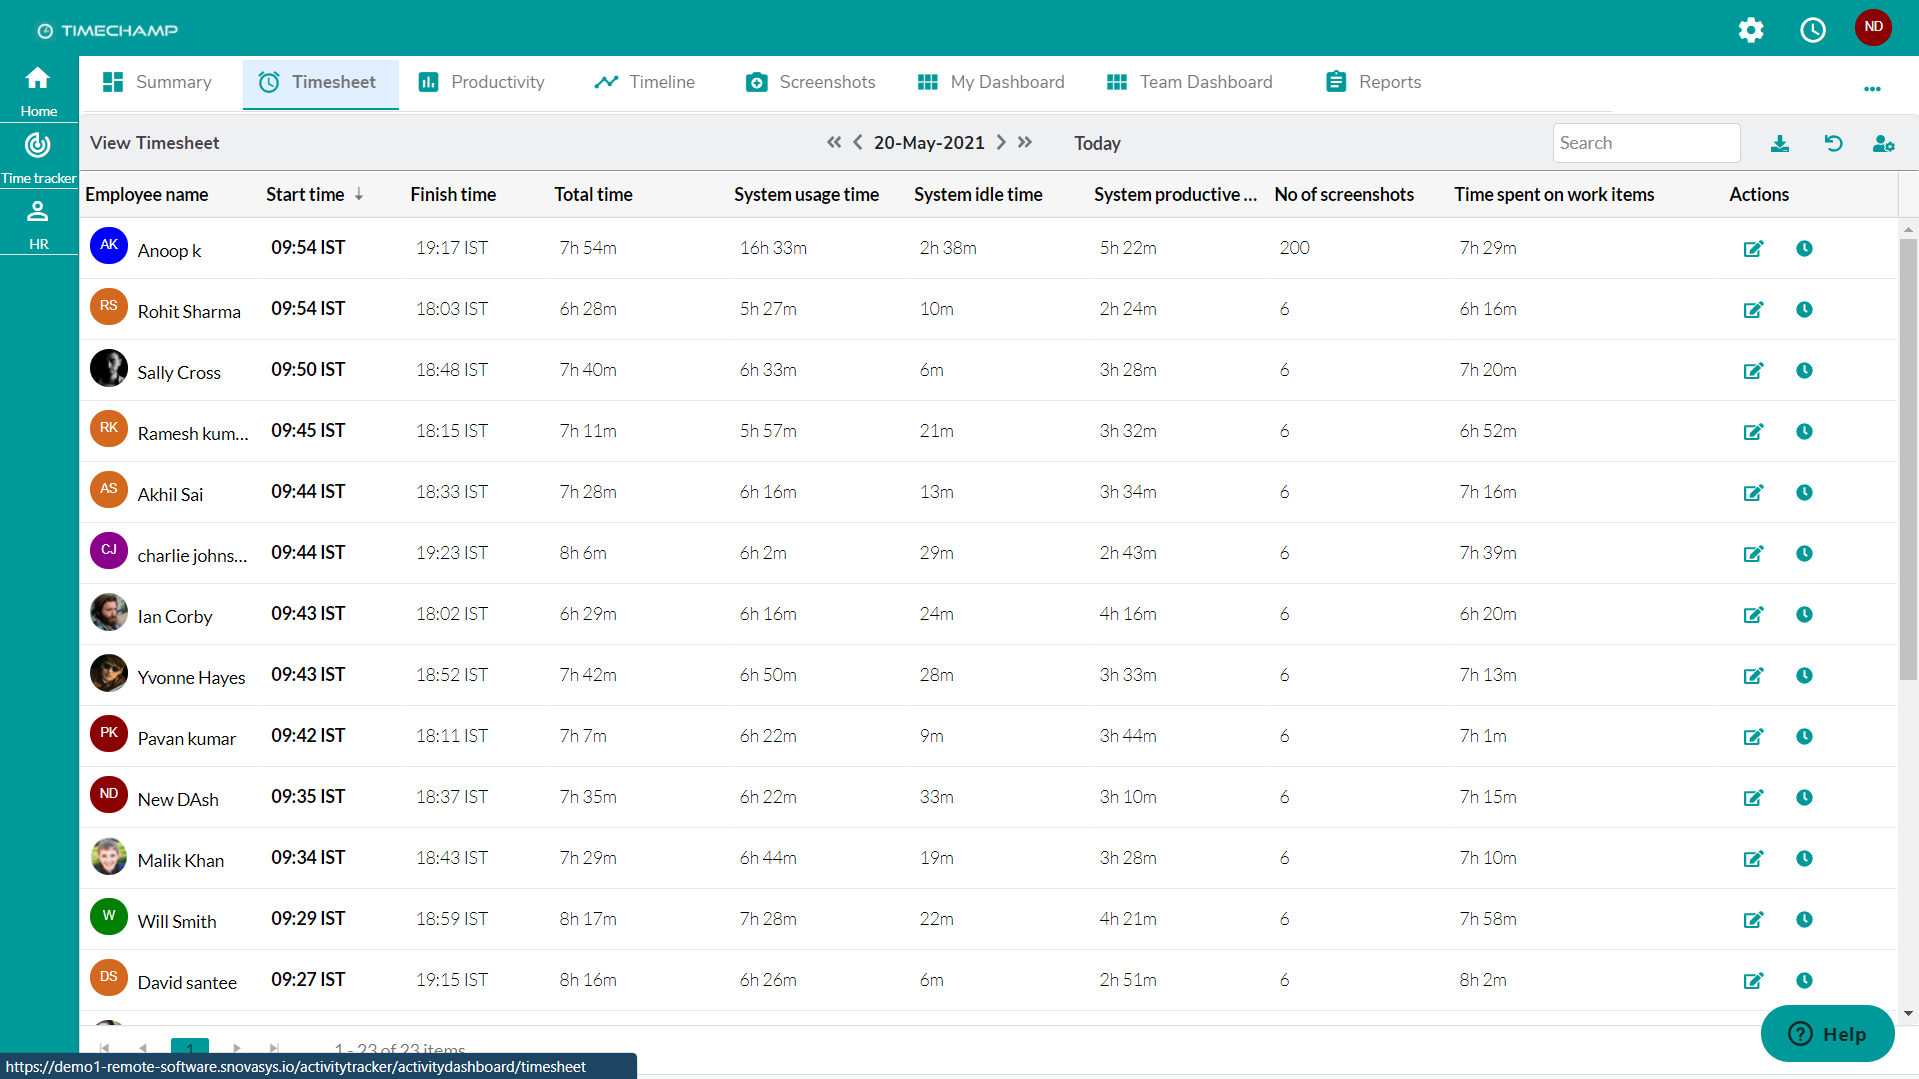
Task: Select the Home icon in the sidebar
Action: coord(38,77)
